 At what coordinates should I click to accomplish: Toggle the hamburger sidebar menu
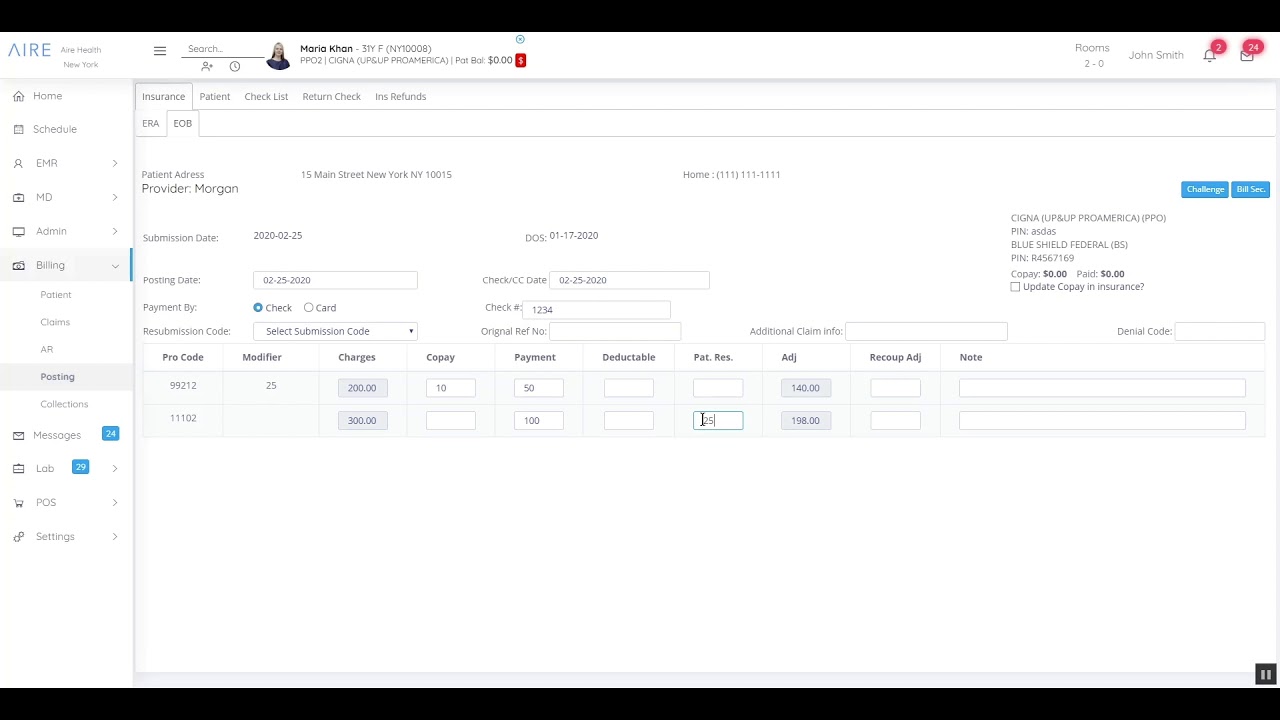tap(160, 50)
